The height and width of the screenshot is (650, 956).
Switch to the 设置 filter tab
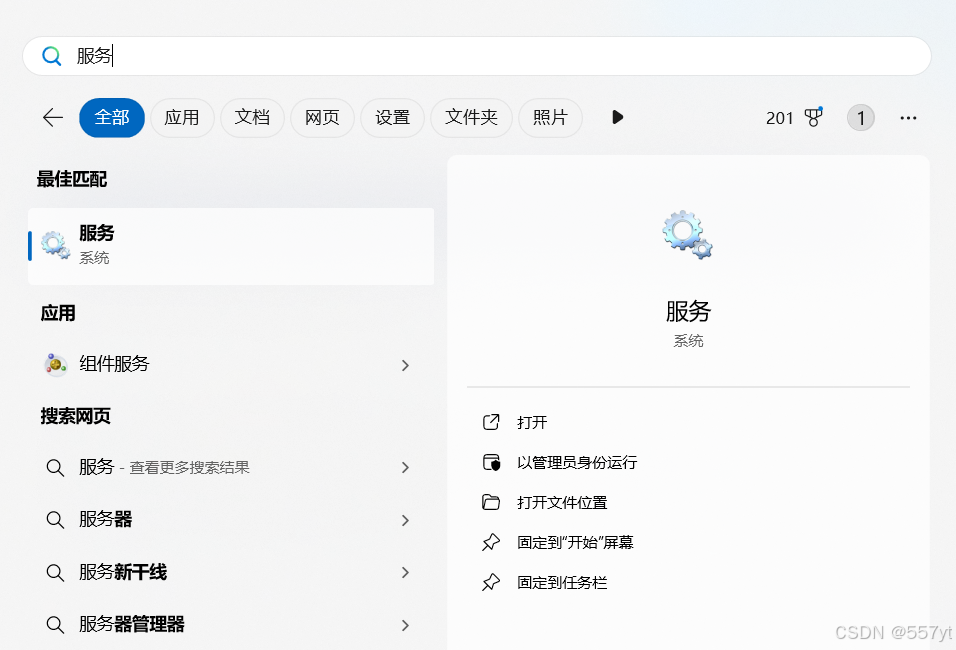point(392,117)
